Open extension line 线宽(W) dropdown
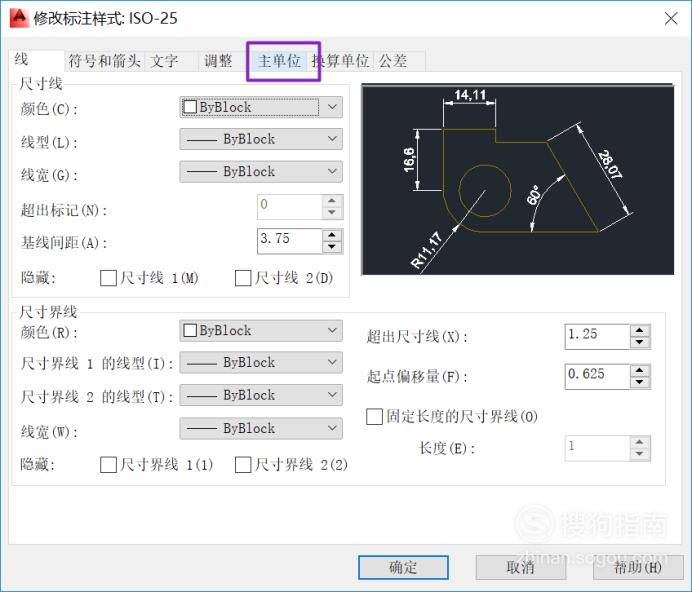 (261, 428)
